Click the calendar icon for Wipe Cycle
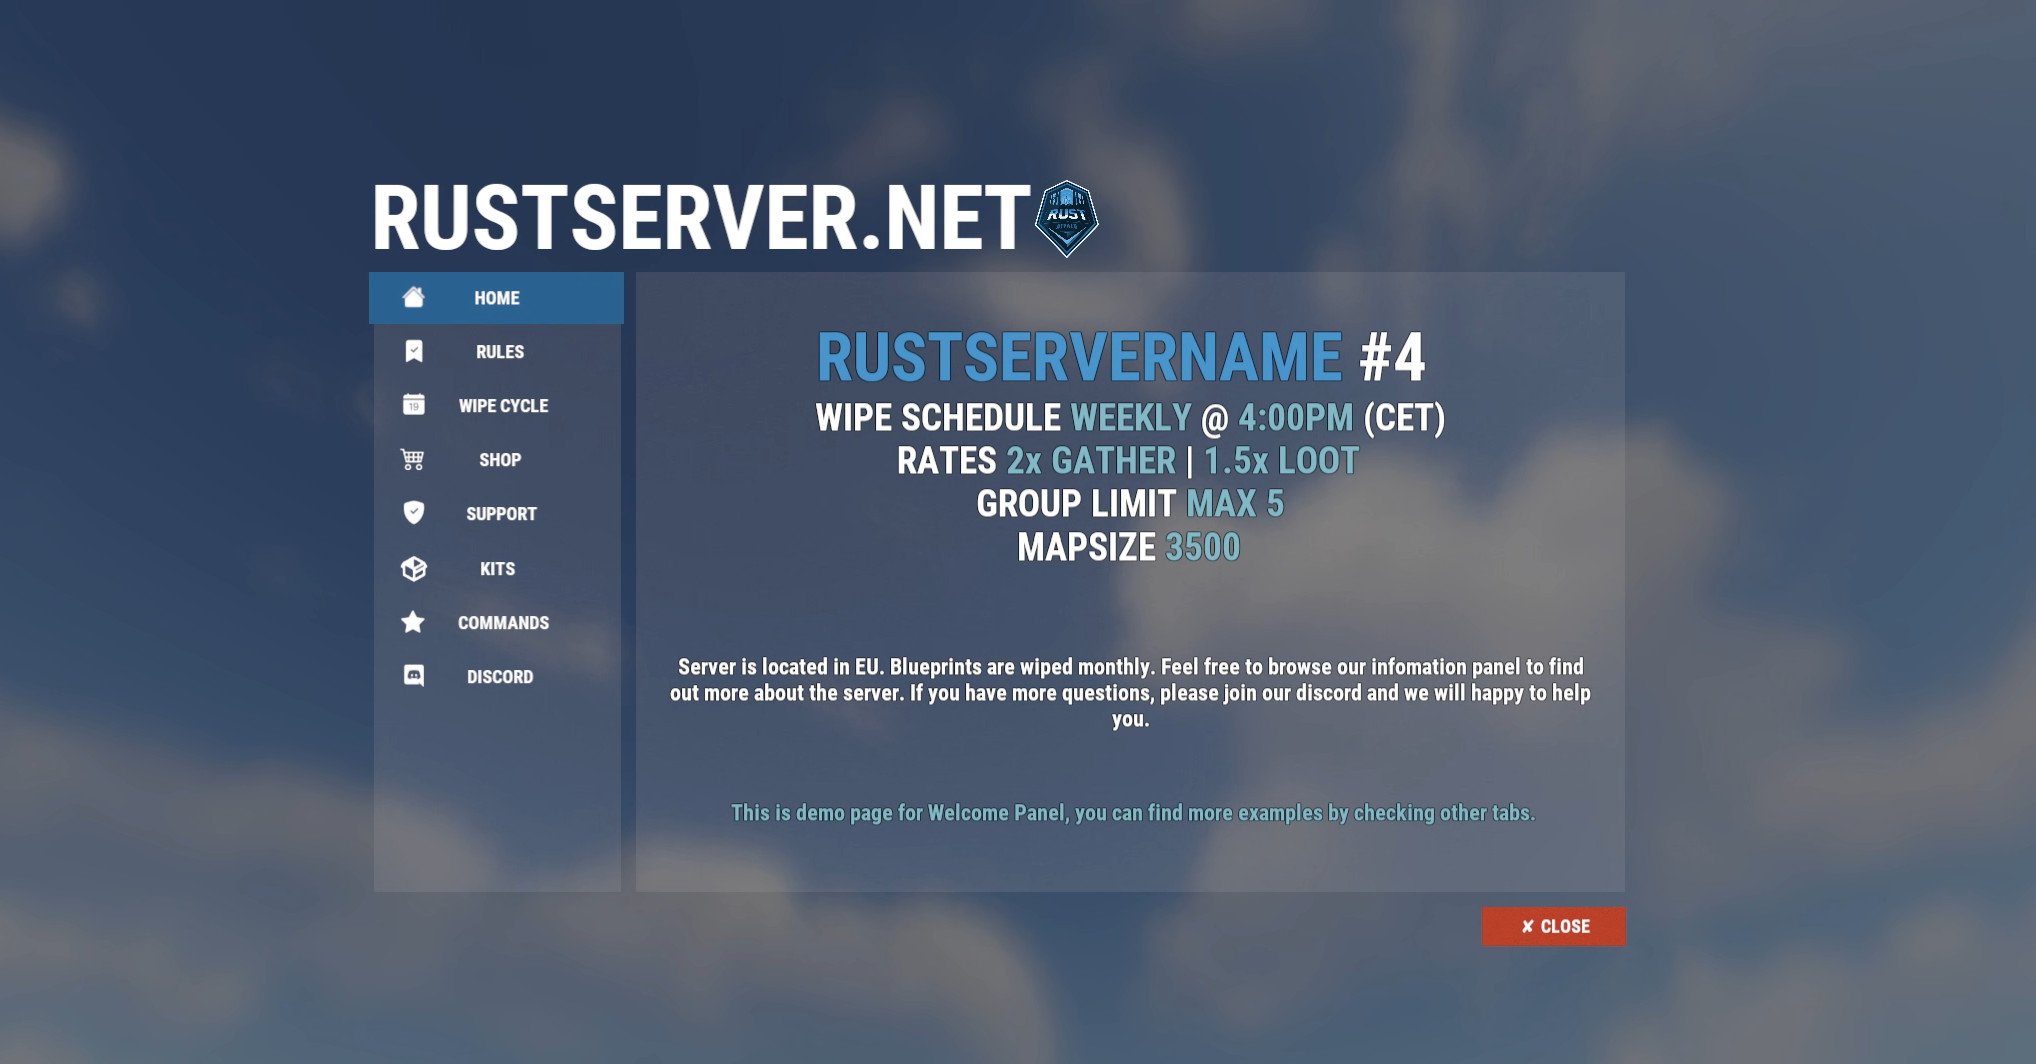This screenshot has width=2036, height=1064. click(x=413, y=405)
